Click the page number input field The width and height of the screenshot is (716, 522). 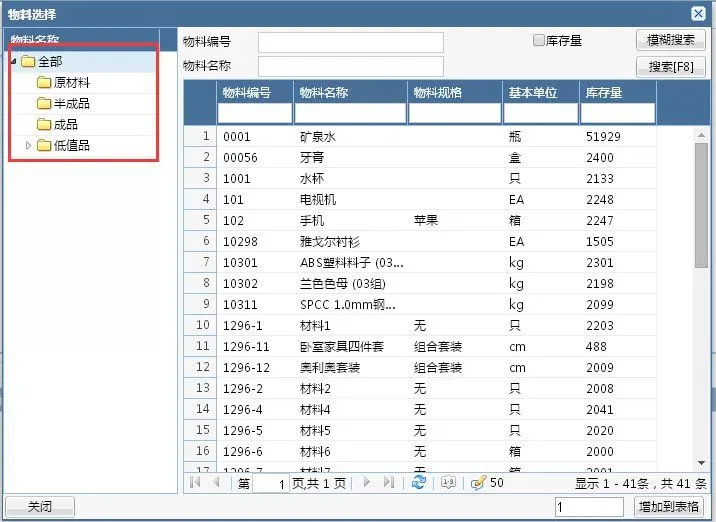coord(271,483)
